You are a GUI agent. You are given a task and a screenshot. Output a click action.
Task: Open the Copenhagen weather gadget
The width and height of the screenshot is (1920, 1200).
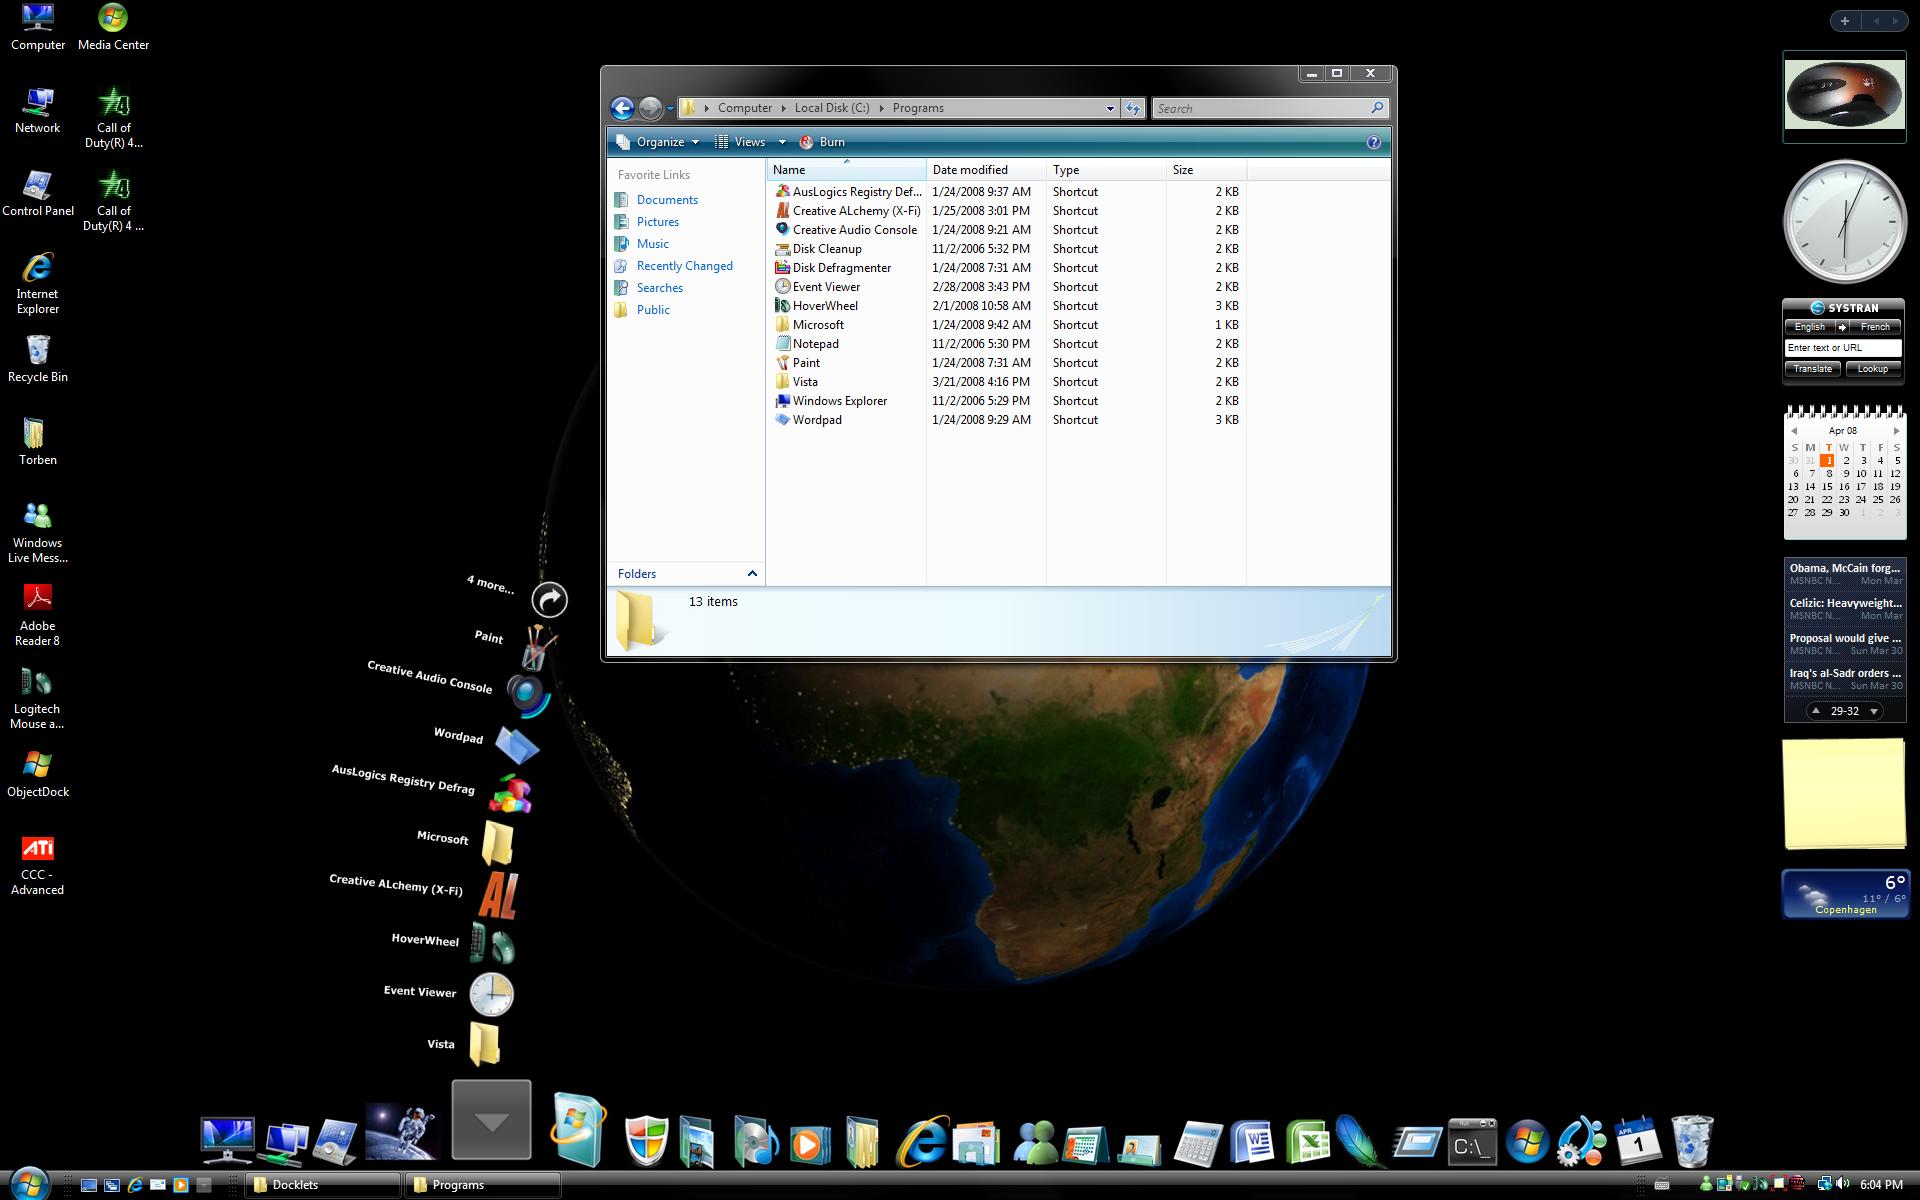click(x=1844, y=894)
